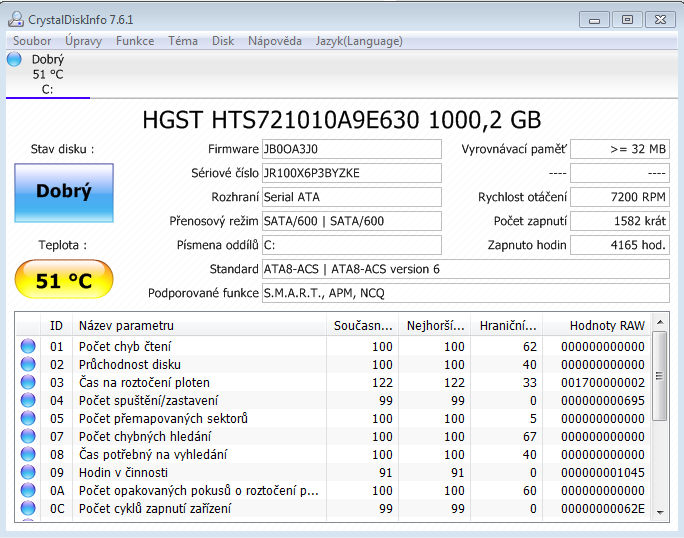Open the Funkce menu
The image size is (684, 538).
135,41
